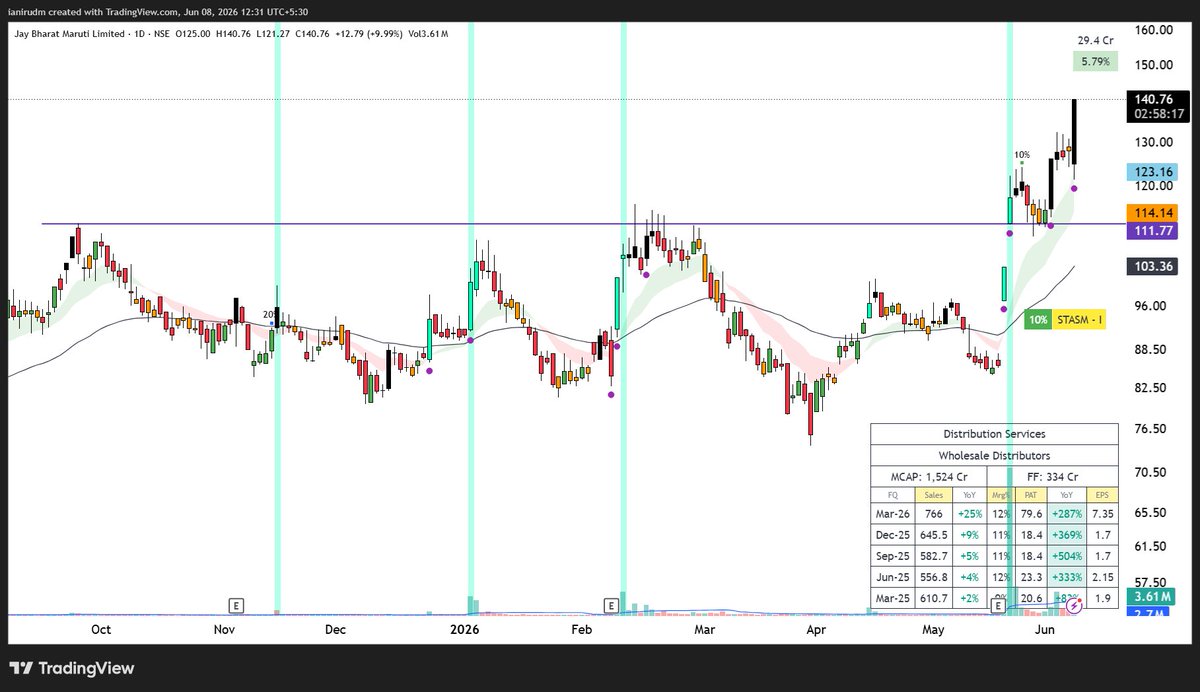Select the black 140.76 current price label
Screen dimensions: 1200x692
(1153, 99)
